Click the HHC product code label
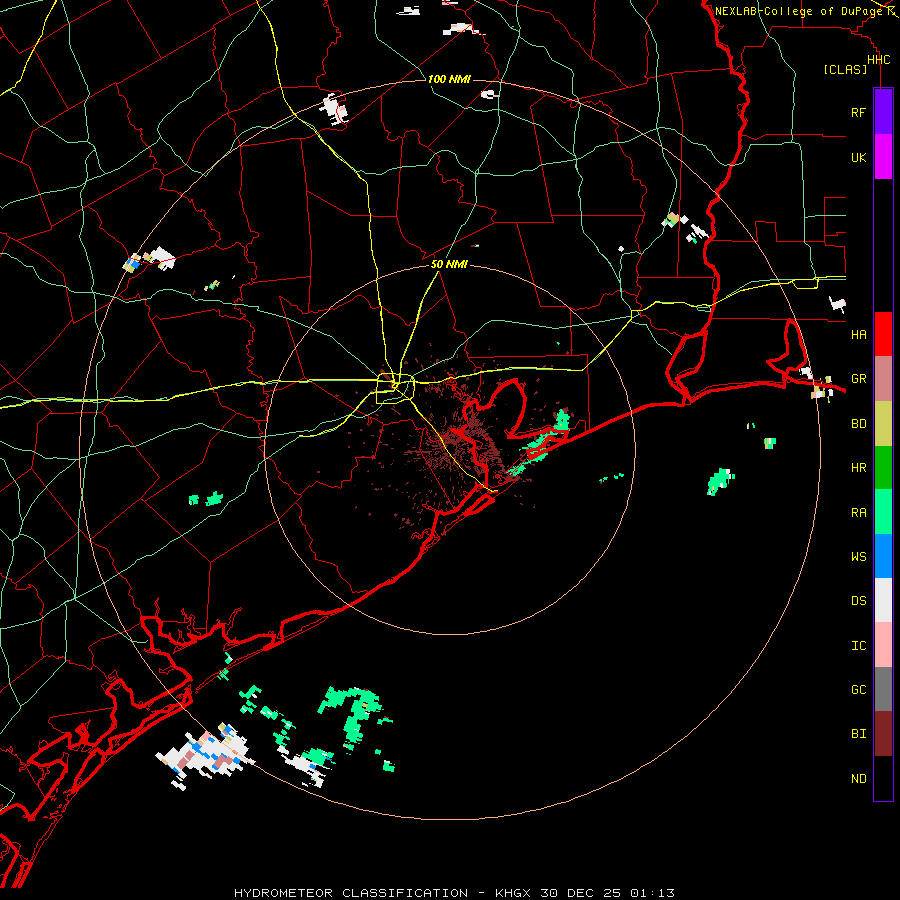Image resolution: width=900 pixels, height=900 pixels. [x=878, y=60]
